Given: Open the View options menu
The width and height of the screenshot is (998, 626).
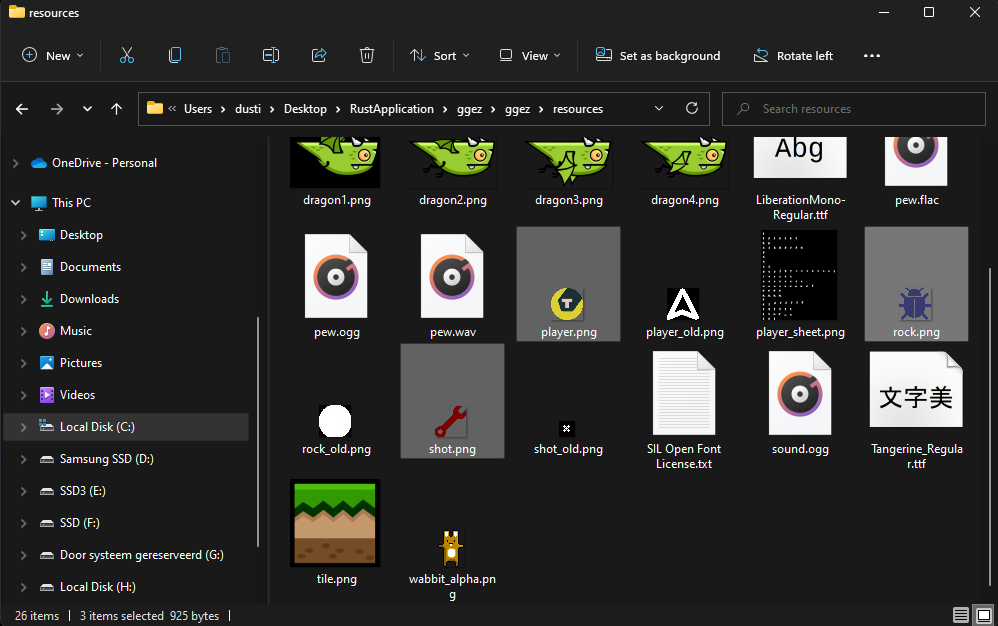Looking at the screenshot, I should 530,56.
